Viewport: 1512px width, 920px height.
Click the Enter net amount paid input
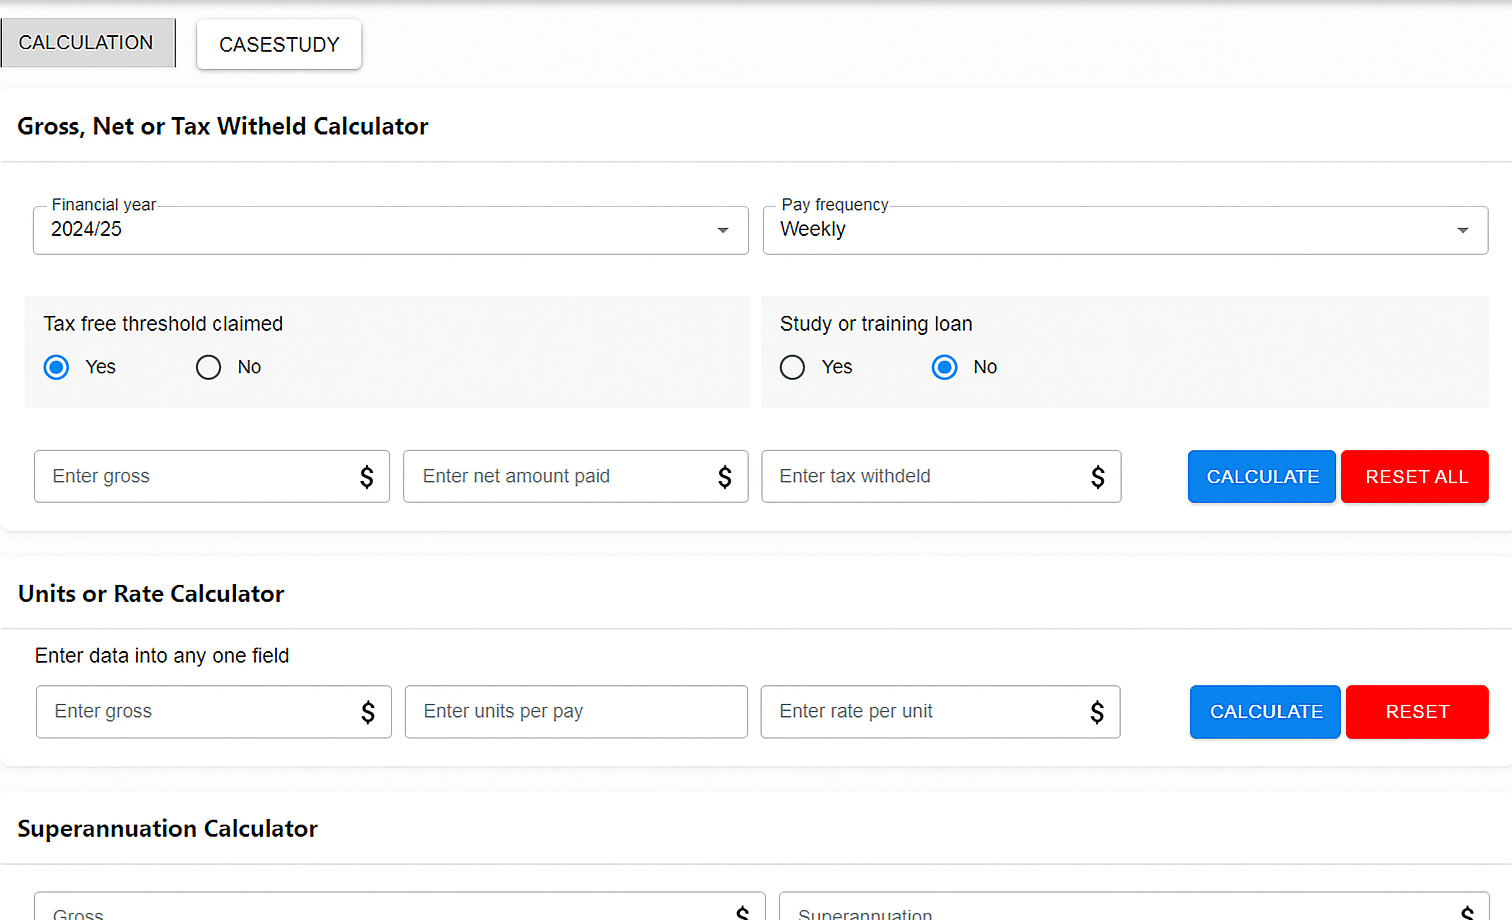560,477
